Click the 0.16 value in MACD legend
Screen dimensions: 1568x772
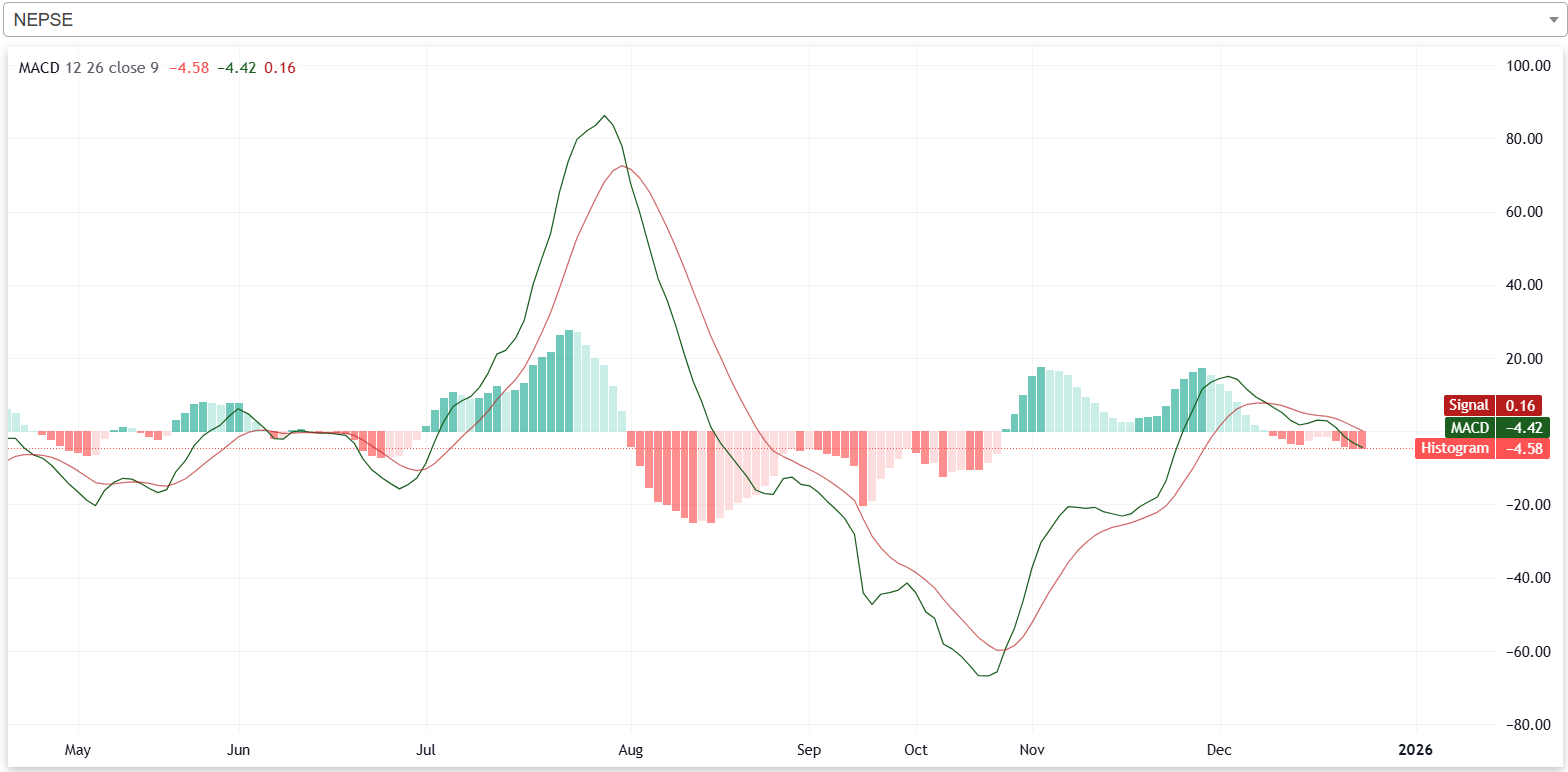pyautogui.click(x=280, y=68)
